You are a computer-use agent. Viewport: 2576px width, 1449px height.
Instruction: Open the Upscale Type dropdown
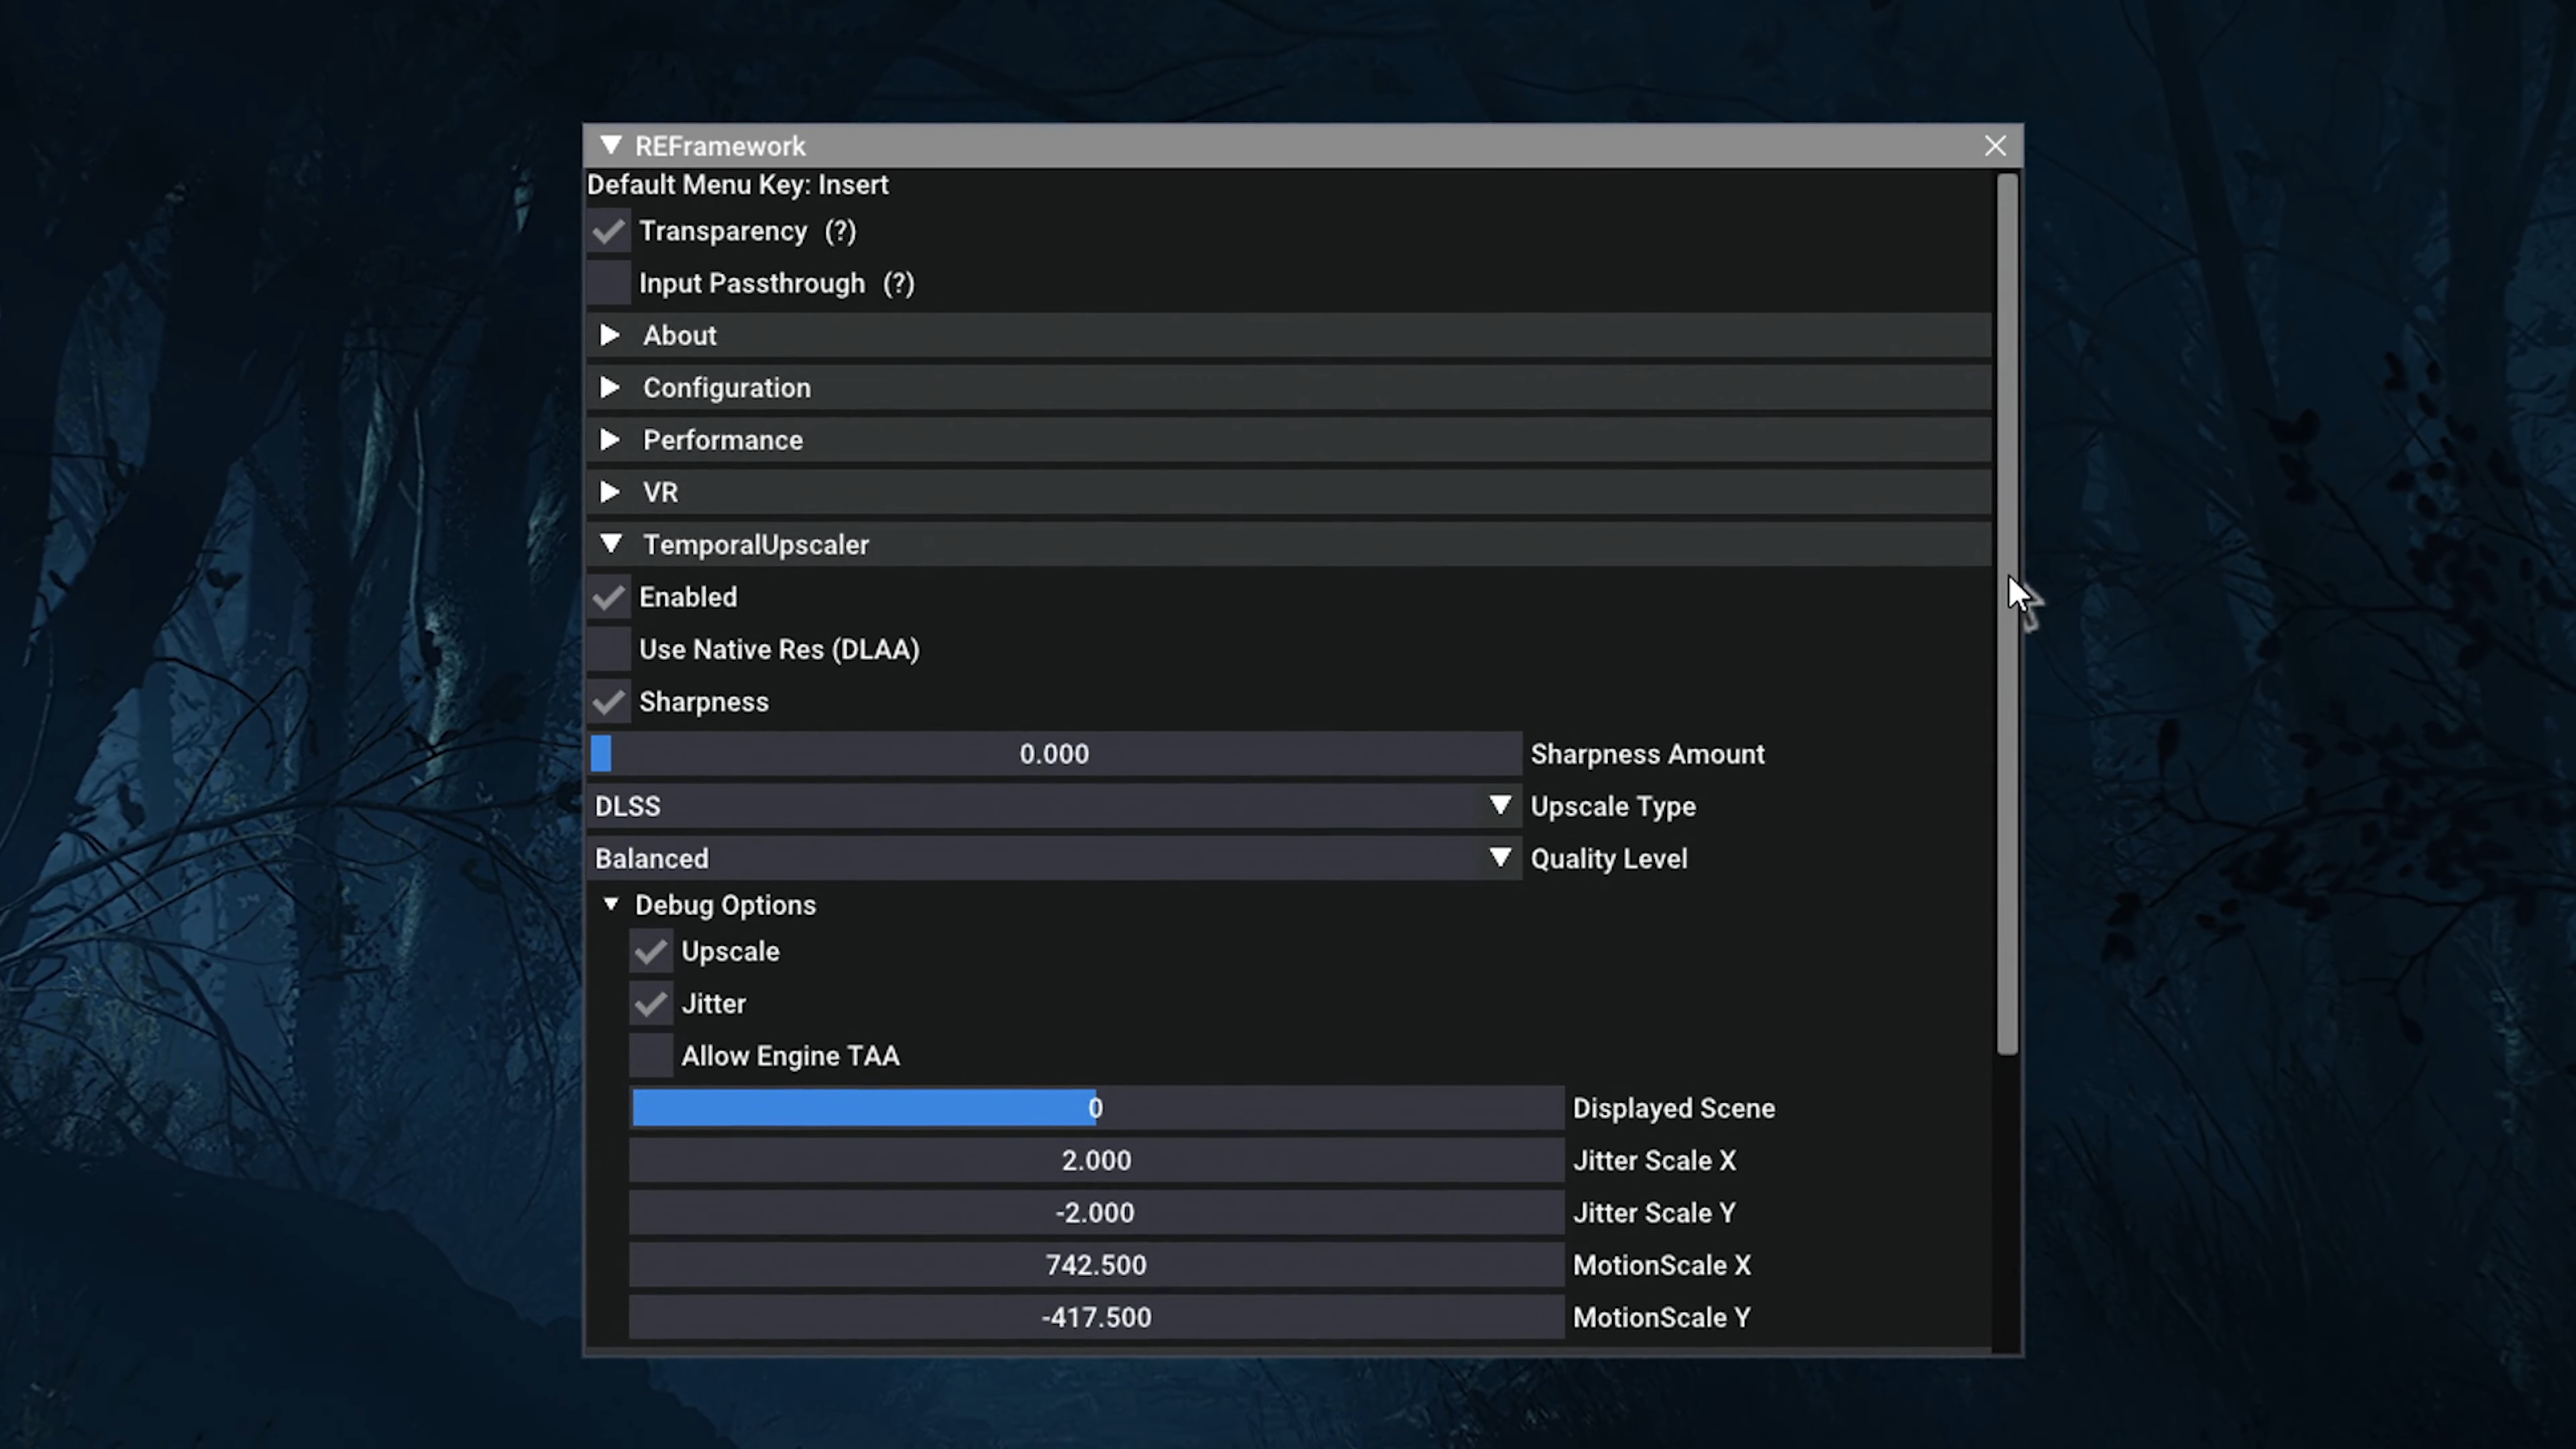(x=1055, y=807)
